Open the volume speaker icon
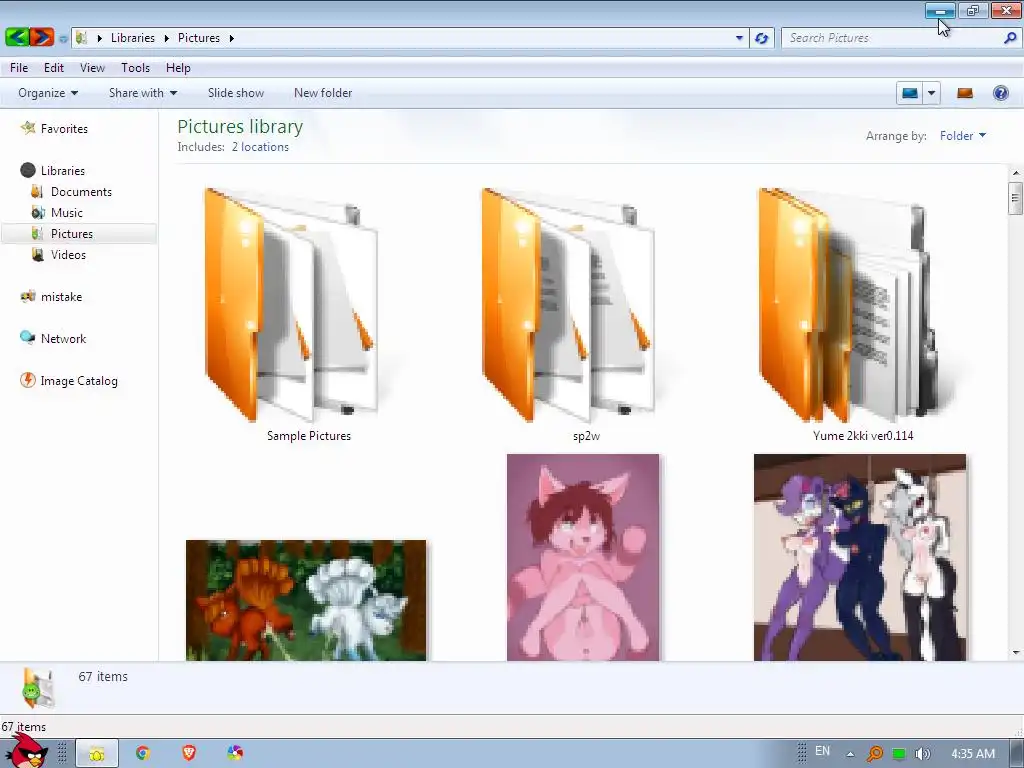1024x768 pixels. click(x=922, y=754)
